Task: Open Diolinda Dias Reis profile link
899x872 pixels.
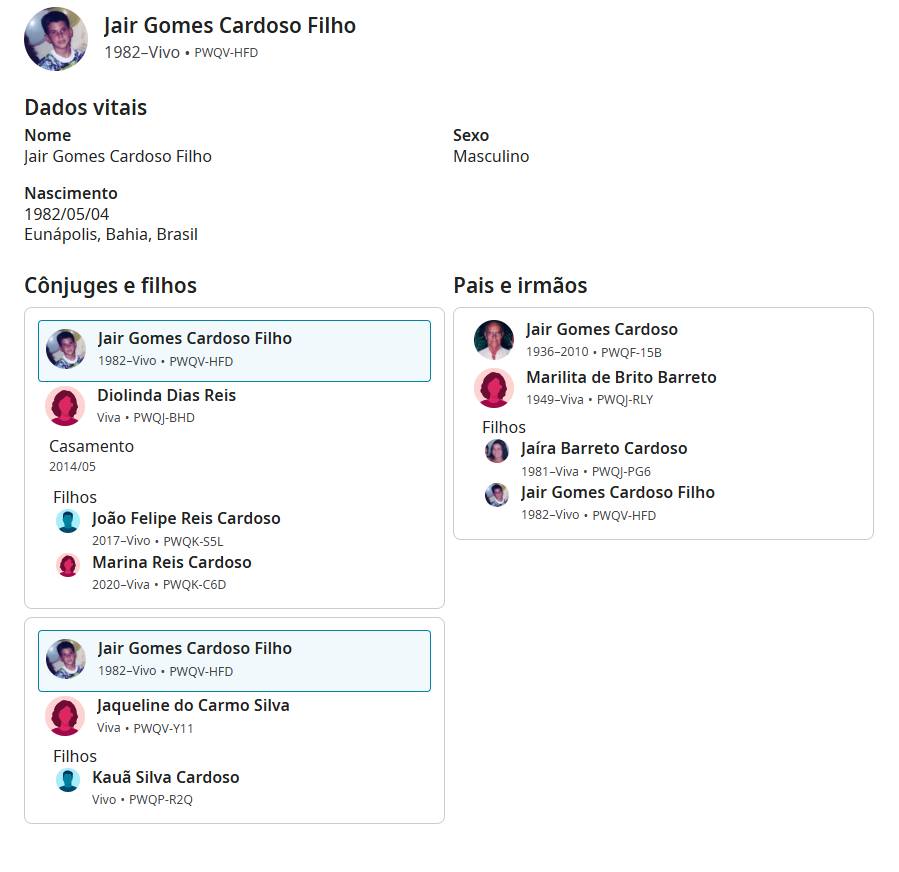Action: pyautogui.click(x=166, y=395)
